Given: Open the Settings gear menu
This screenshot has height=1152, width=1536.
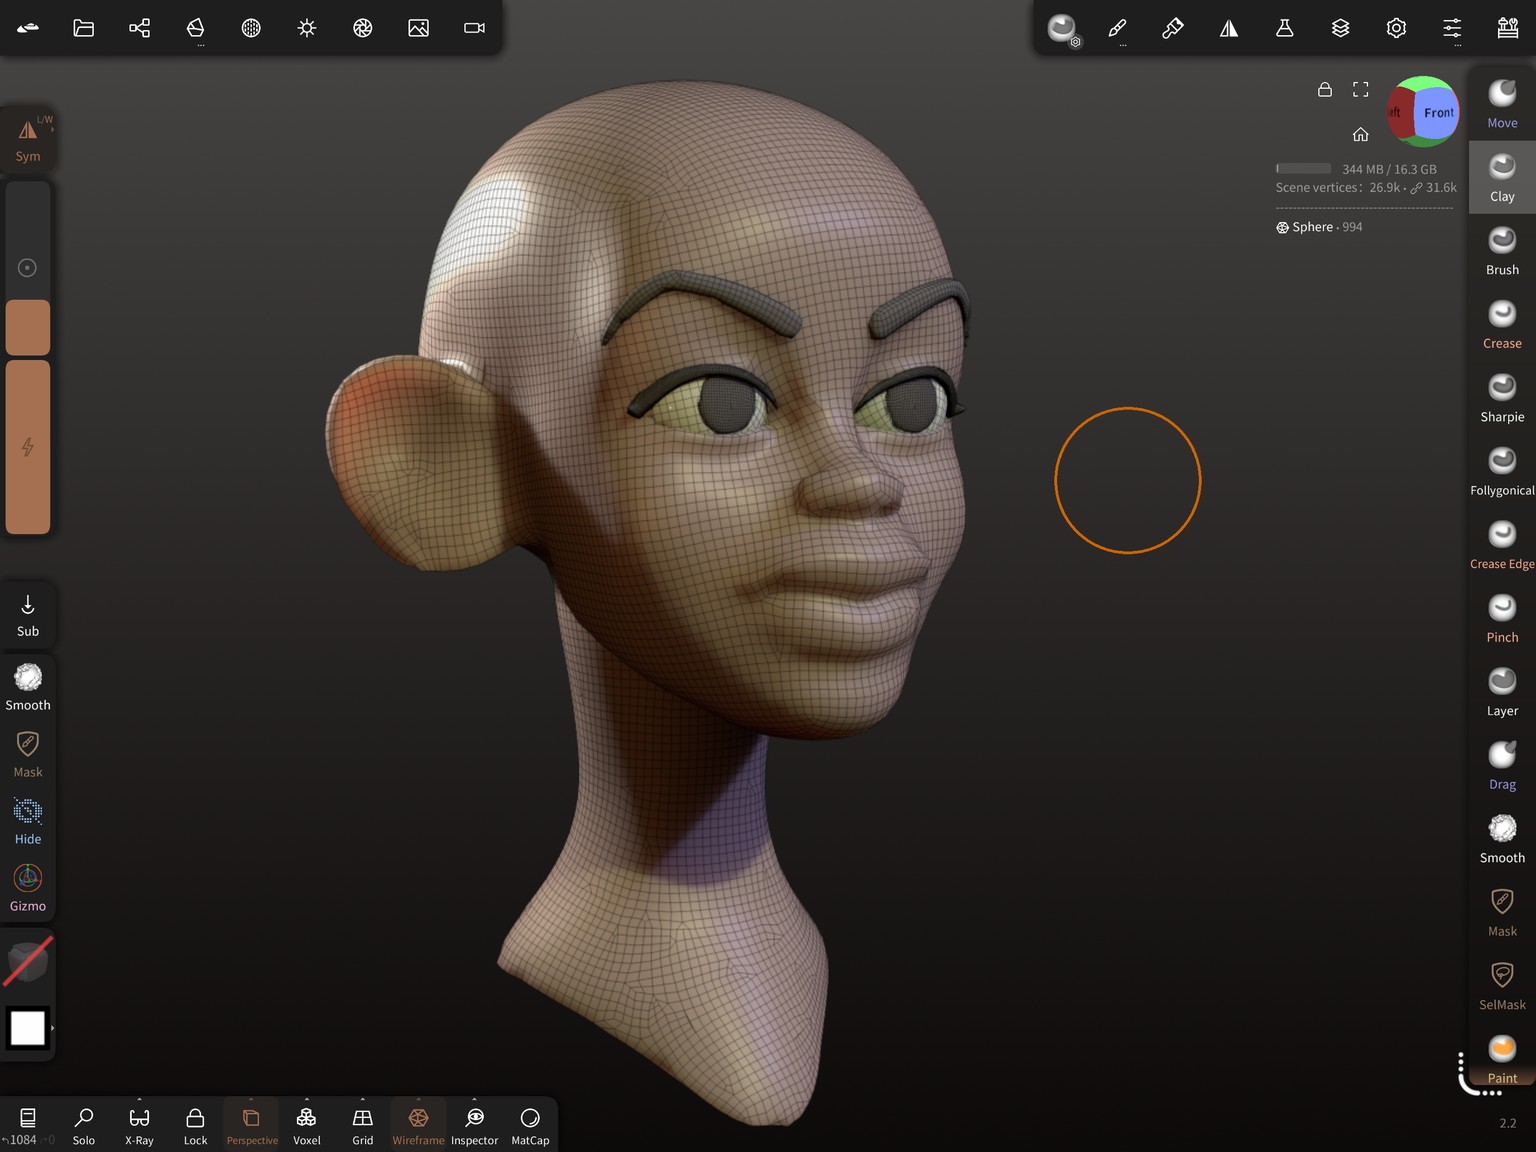Looking at the screenshot, I should pyautogui.click(x=1397, y=28).
